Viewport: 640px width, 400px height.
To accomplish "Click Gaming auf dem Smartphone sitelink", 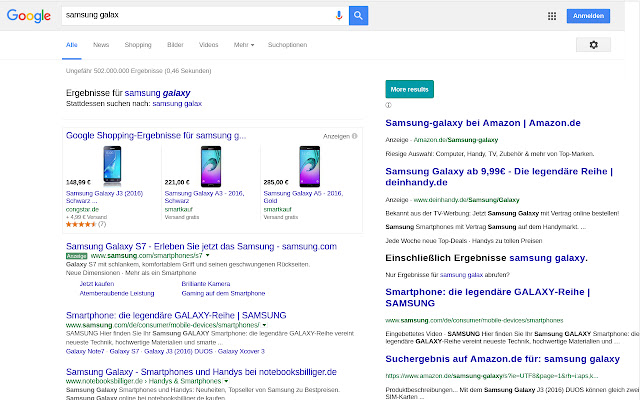I will (223, 293).
